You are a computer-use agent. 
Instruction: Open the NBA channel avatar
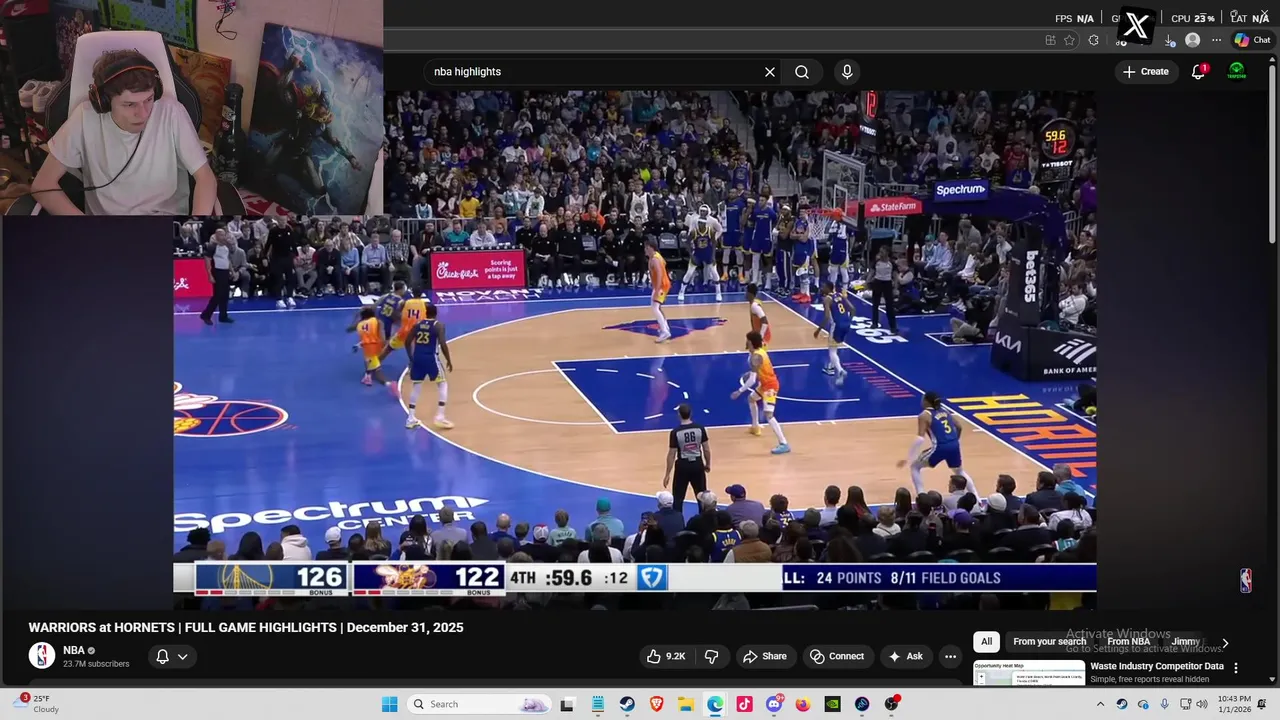point(42,656)
